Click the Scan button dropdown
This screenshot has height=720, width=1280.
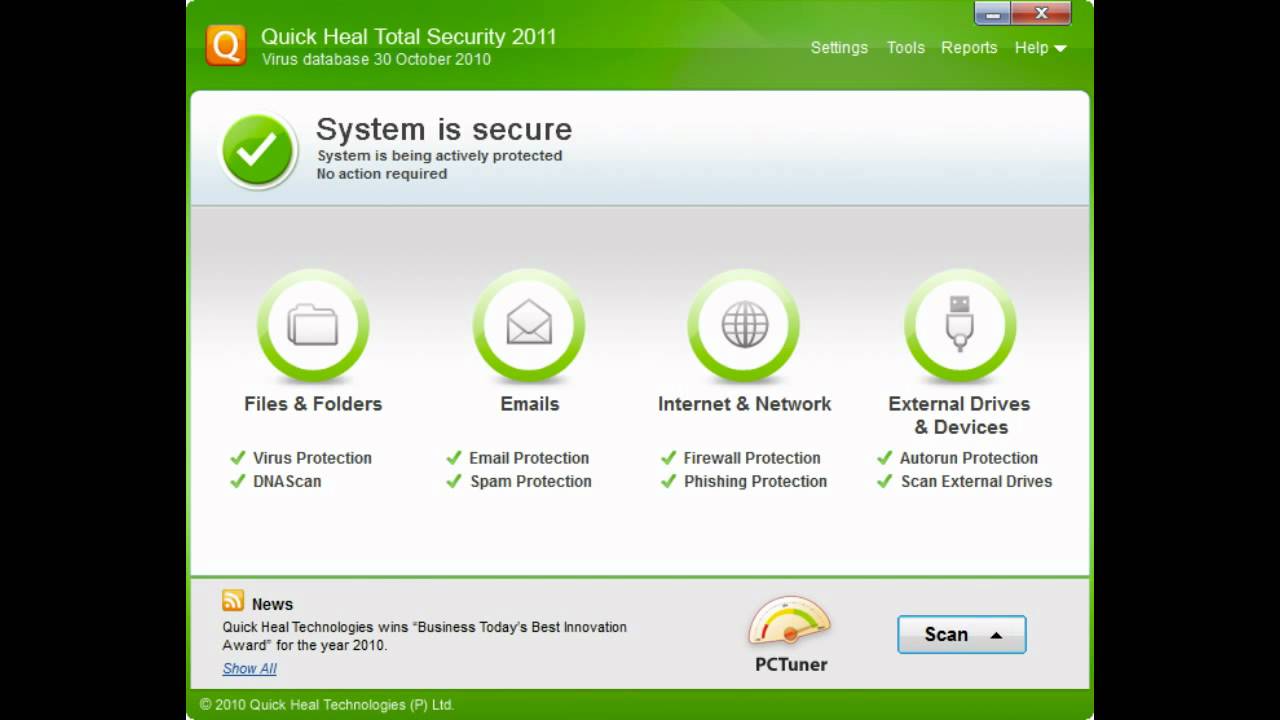(x=962, y=634)
